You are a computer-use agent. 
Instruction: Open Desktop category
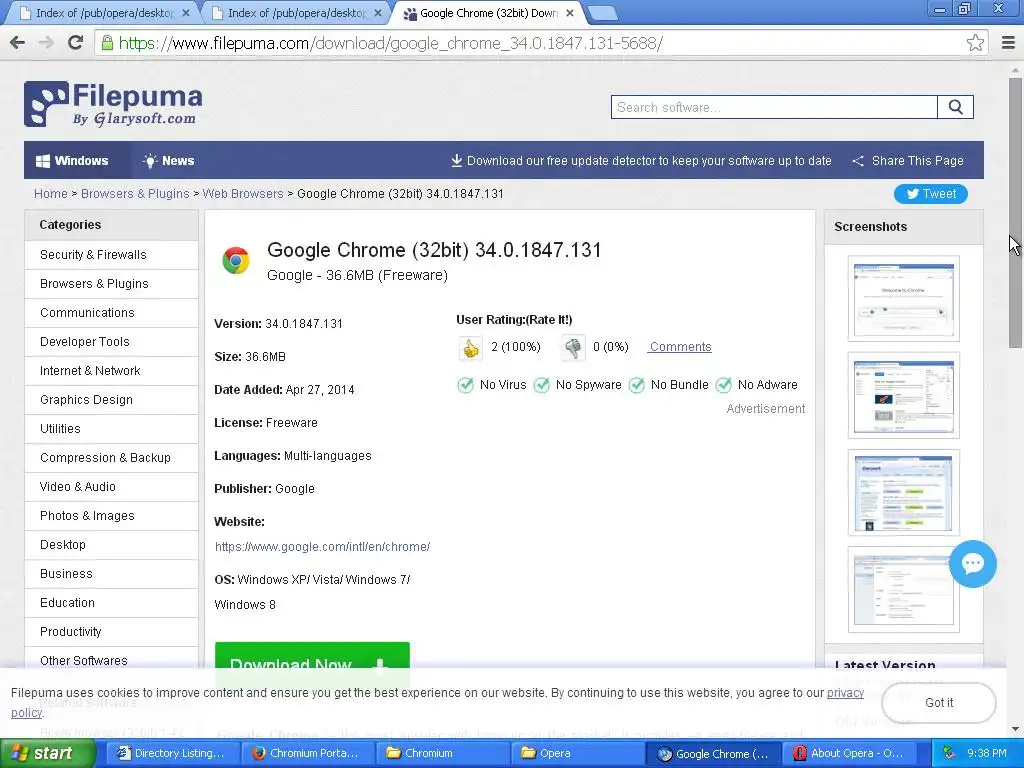[x=111, y=545]
